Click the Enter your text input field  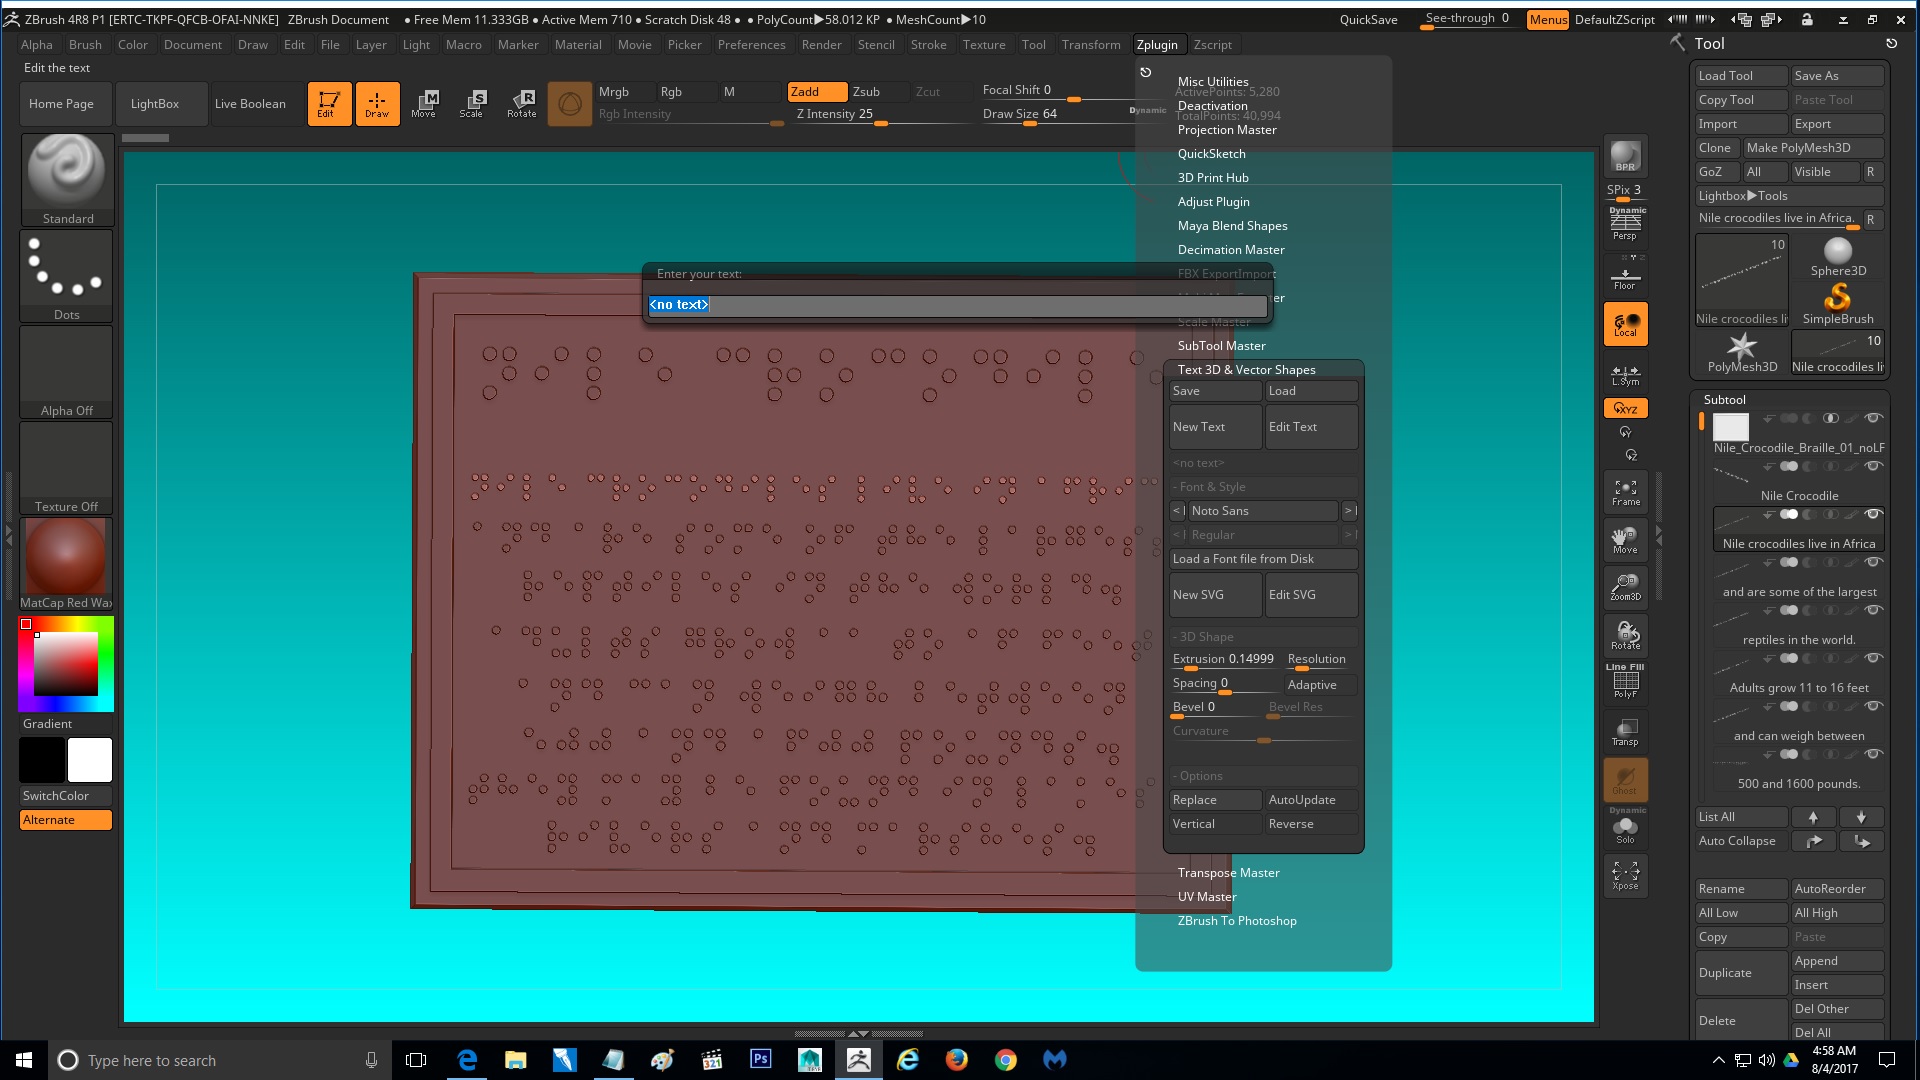coord(957,305)
